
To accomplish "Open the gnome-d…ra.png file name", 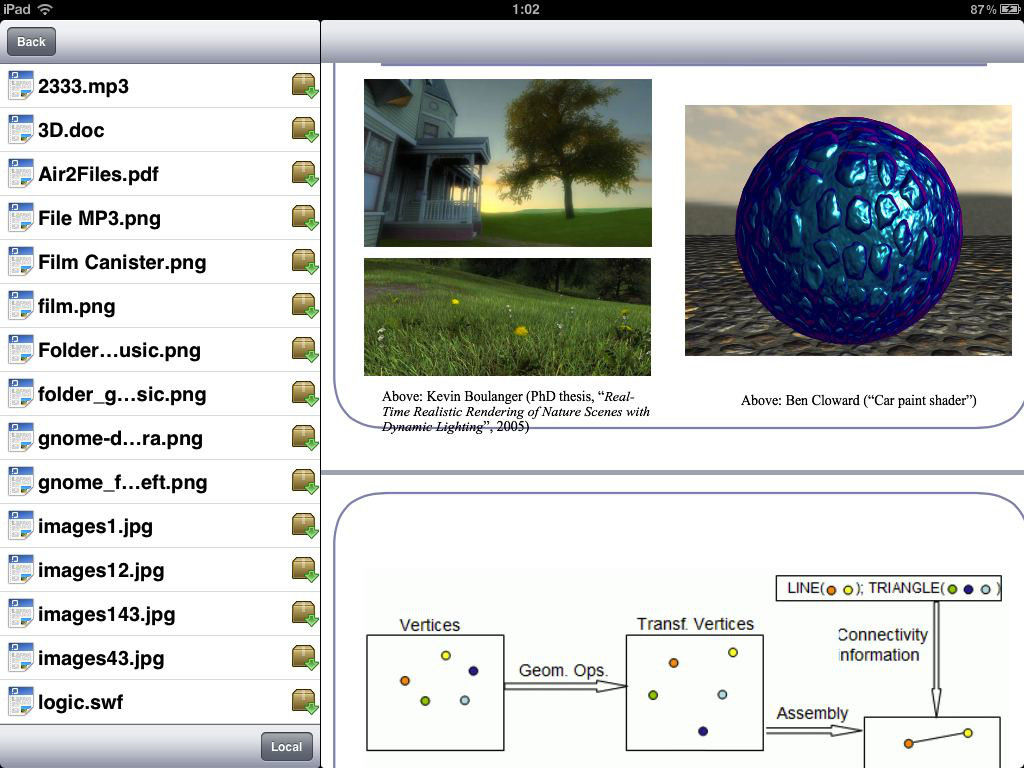I will coord(120,438).
